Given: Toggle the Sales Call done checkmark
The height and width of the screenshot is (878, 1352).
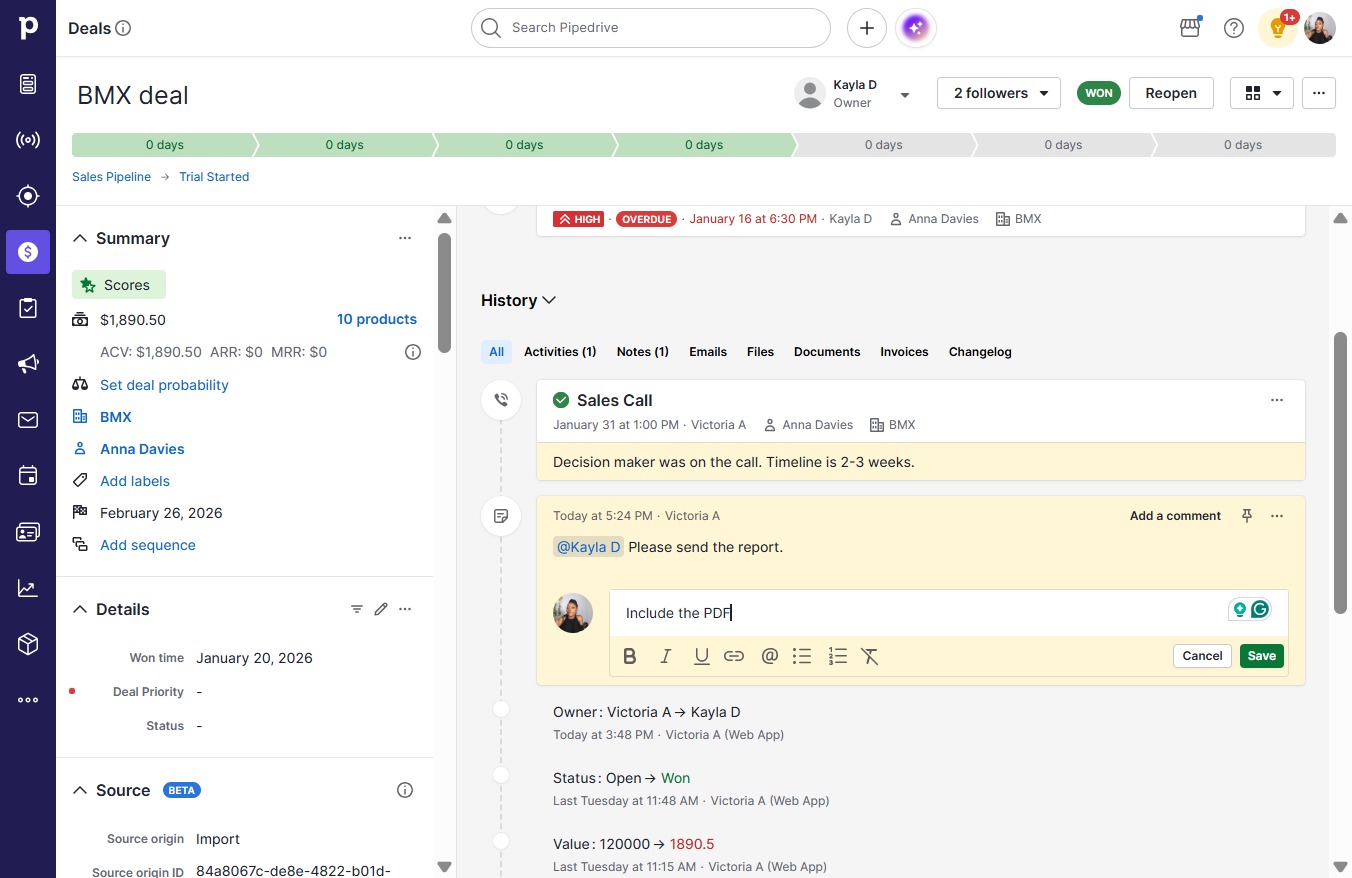Looking at the screenshot, I should tap(561, 400).
